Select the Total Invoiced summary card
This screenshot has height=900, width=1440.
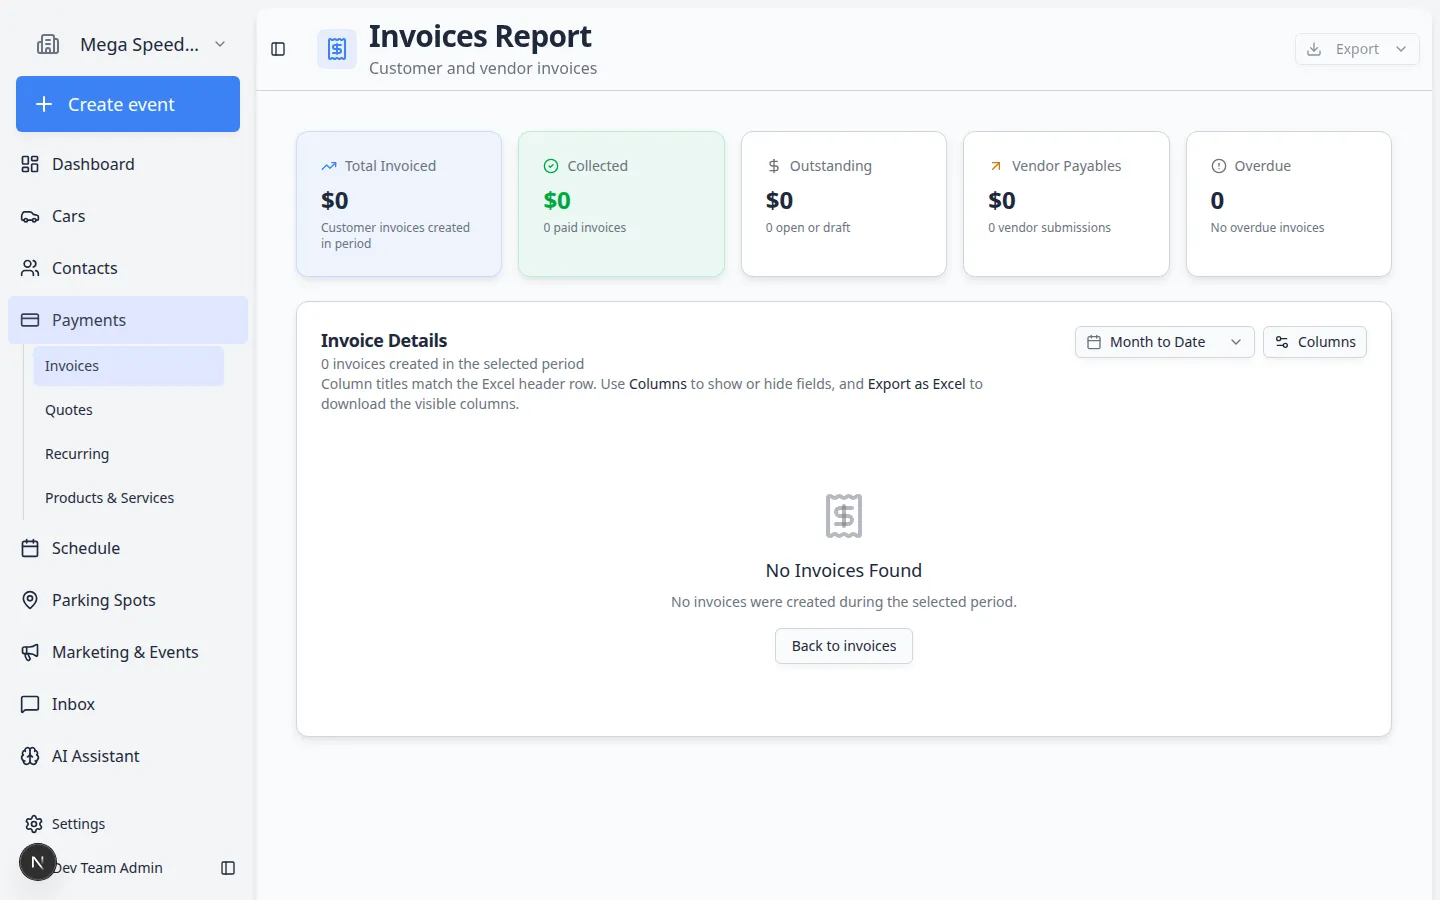click(x=399, y=204)
